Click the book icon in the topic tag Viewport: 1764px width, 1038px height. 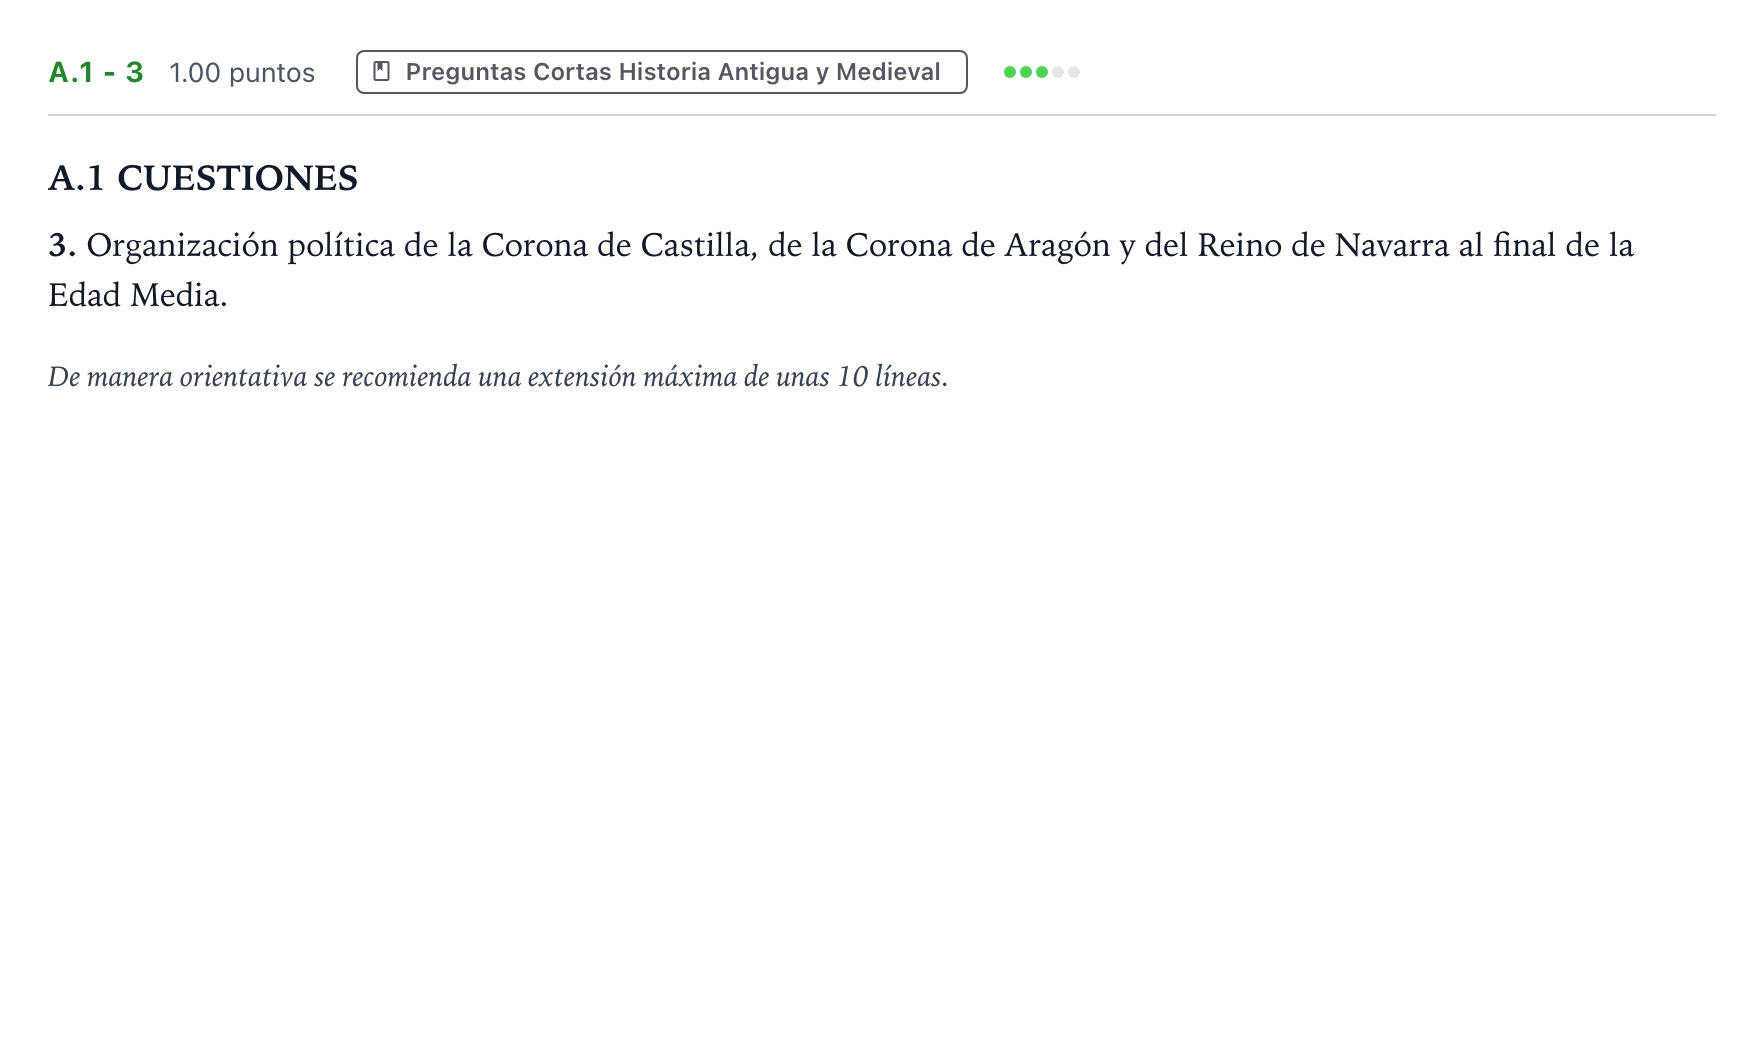[x=381, y=72]
